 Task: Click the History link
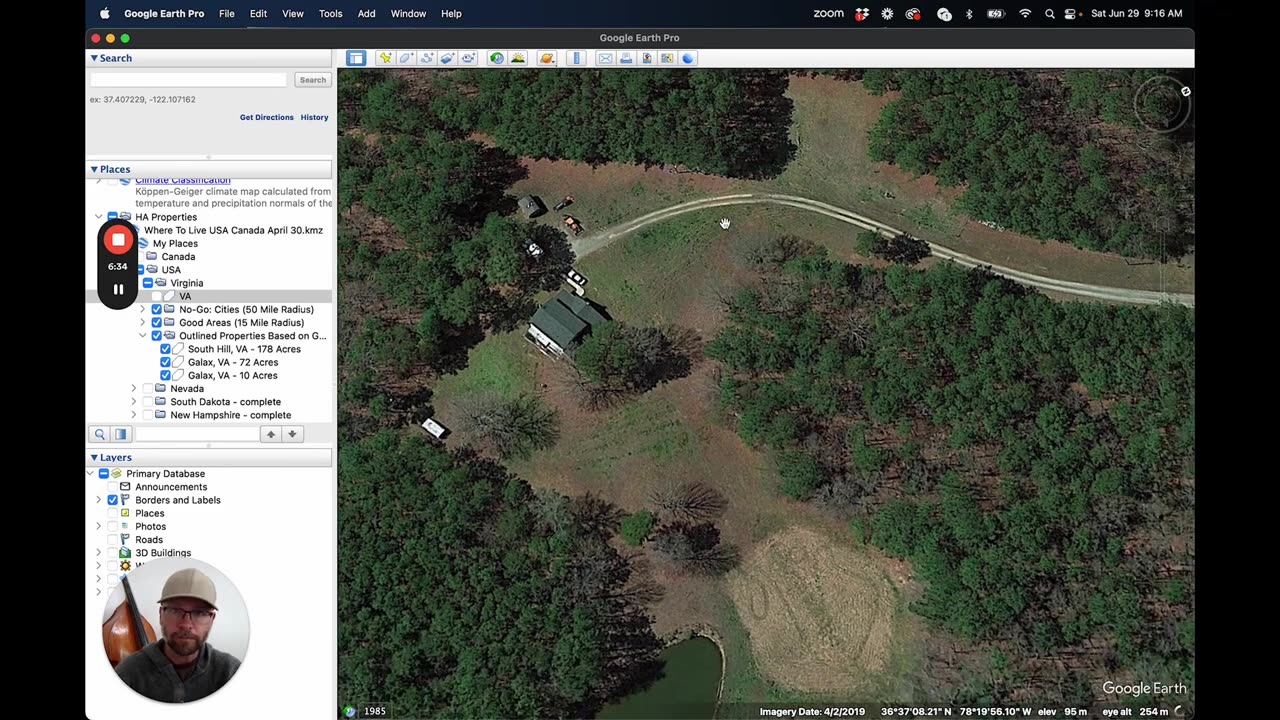point(314,117)
